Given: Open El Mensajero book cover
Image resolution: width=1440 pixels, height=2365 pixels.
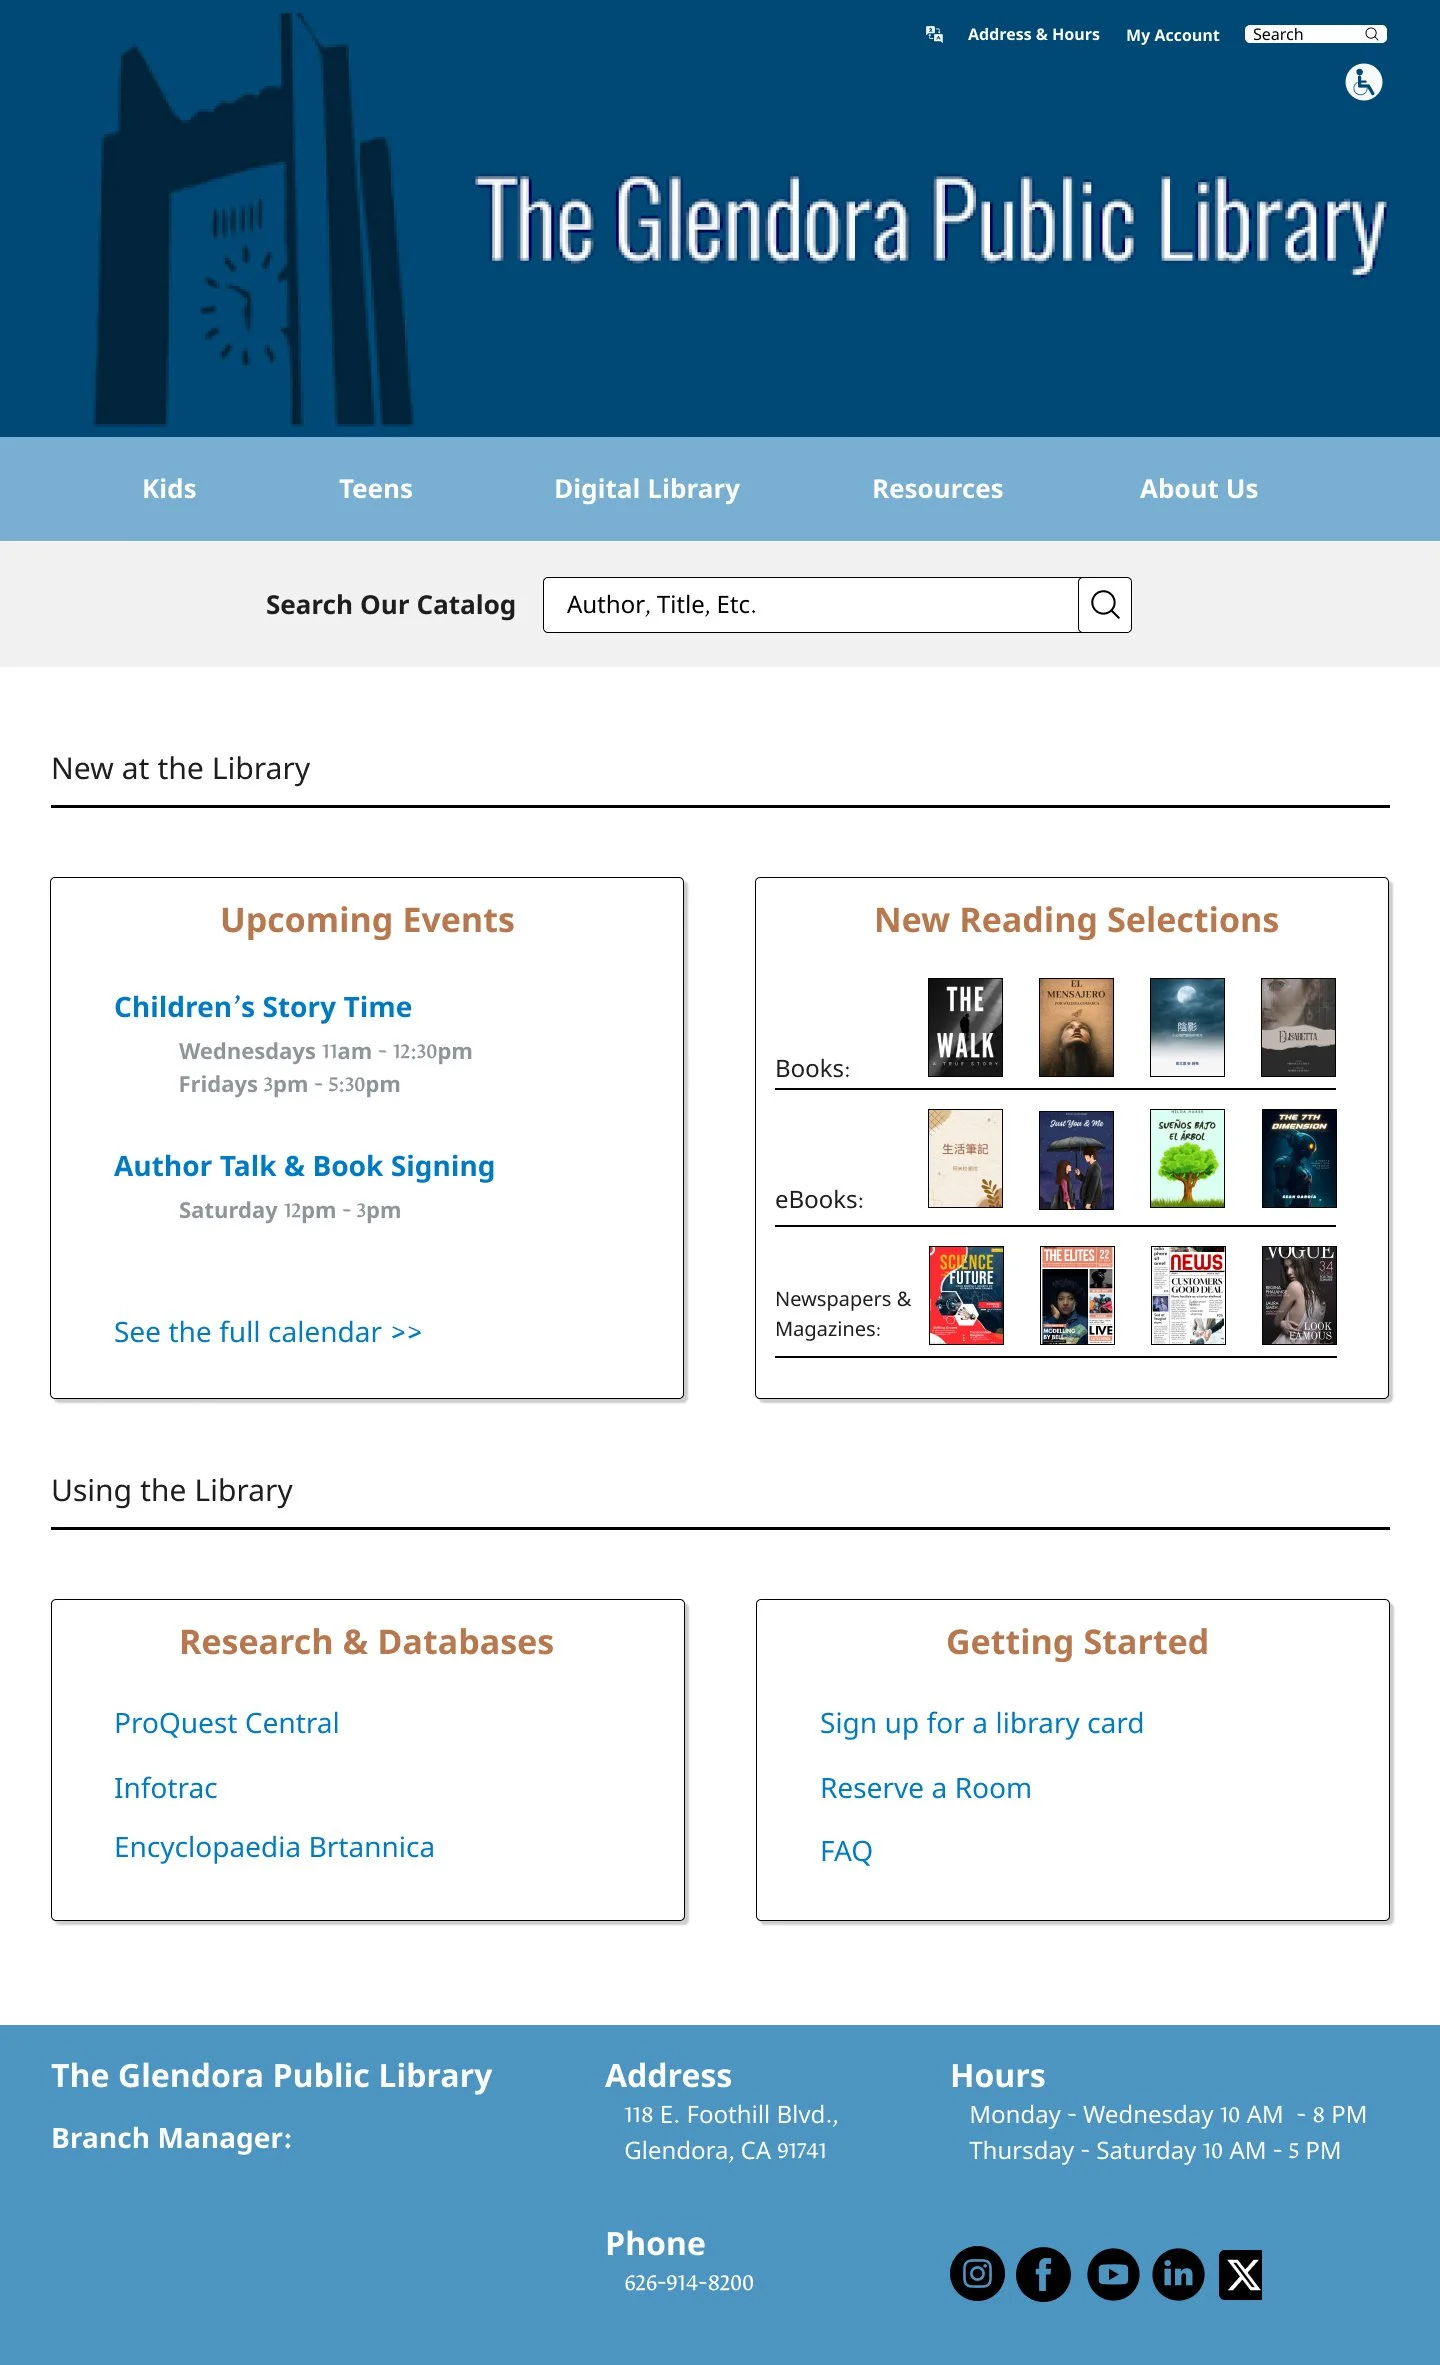Looking at the screenshot, I should click(1076, 1027).
